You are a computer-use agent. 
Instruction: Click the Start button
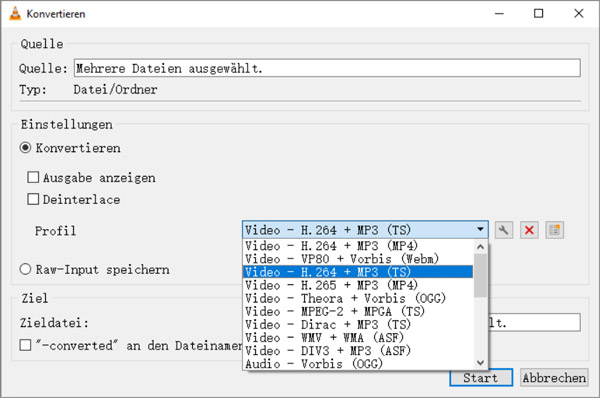pos(481,378)
